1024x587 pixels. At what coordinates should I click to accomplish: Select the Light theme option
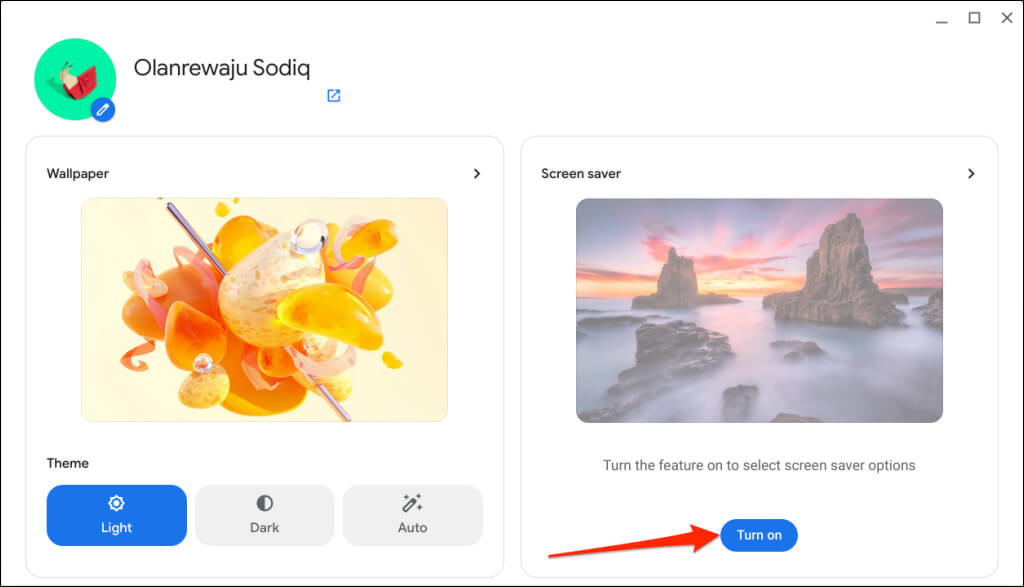[x=116, y=515]
